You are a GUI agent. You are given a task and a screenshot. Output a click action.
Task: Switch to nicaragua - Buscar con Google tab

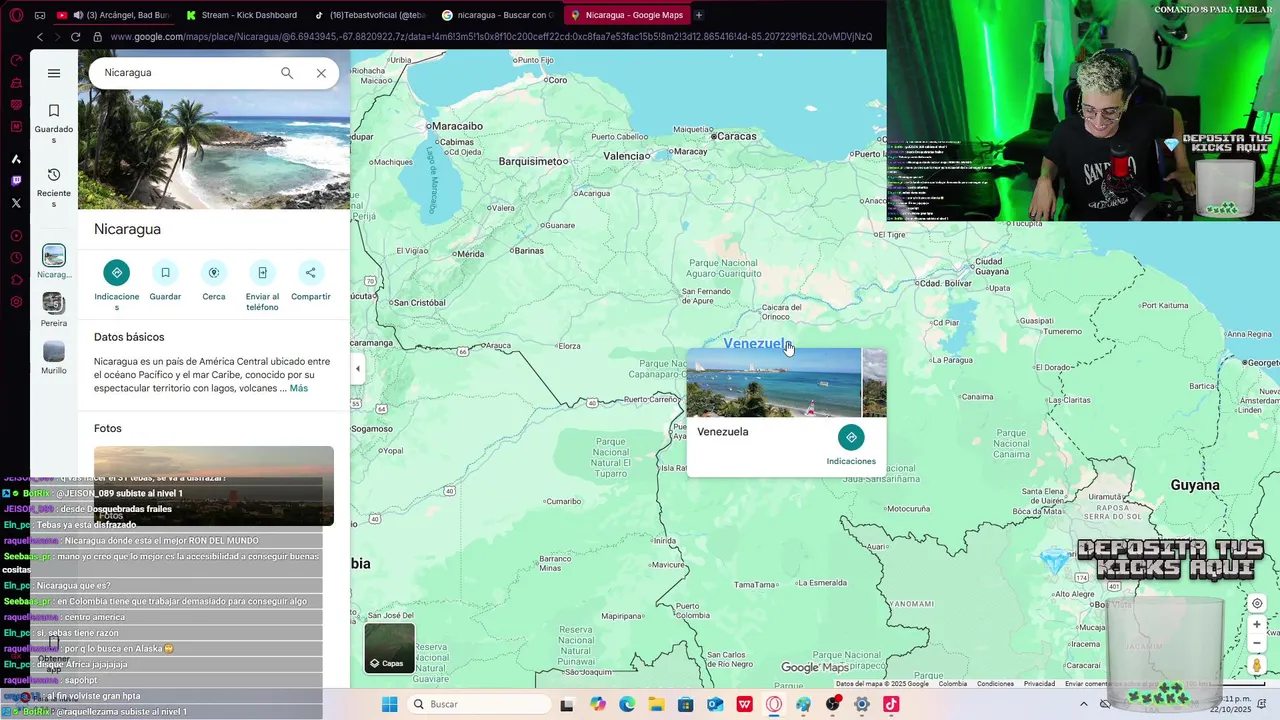pyautogui.click(x=498, y=15)
